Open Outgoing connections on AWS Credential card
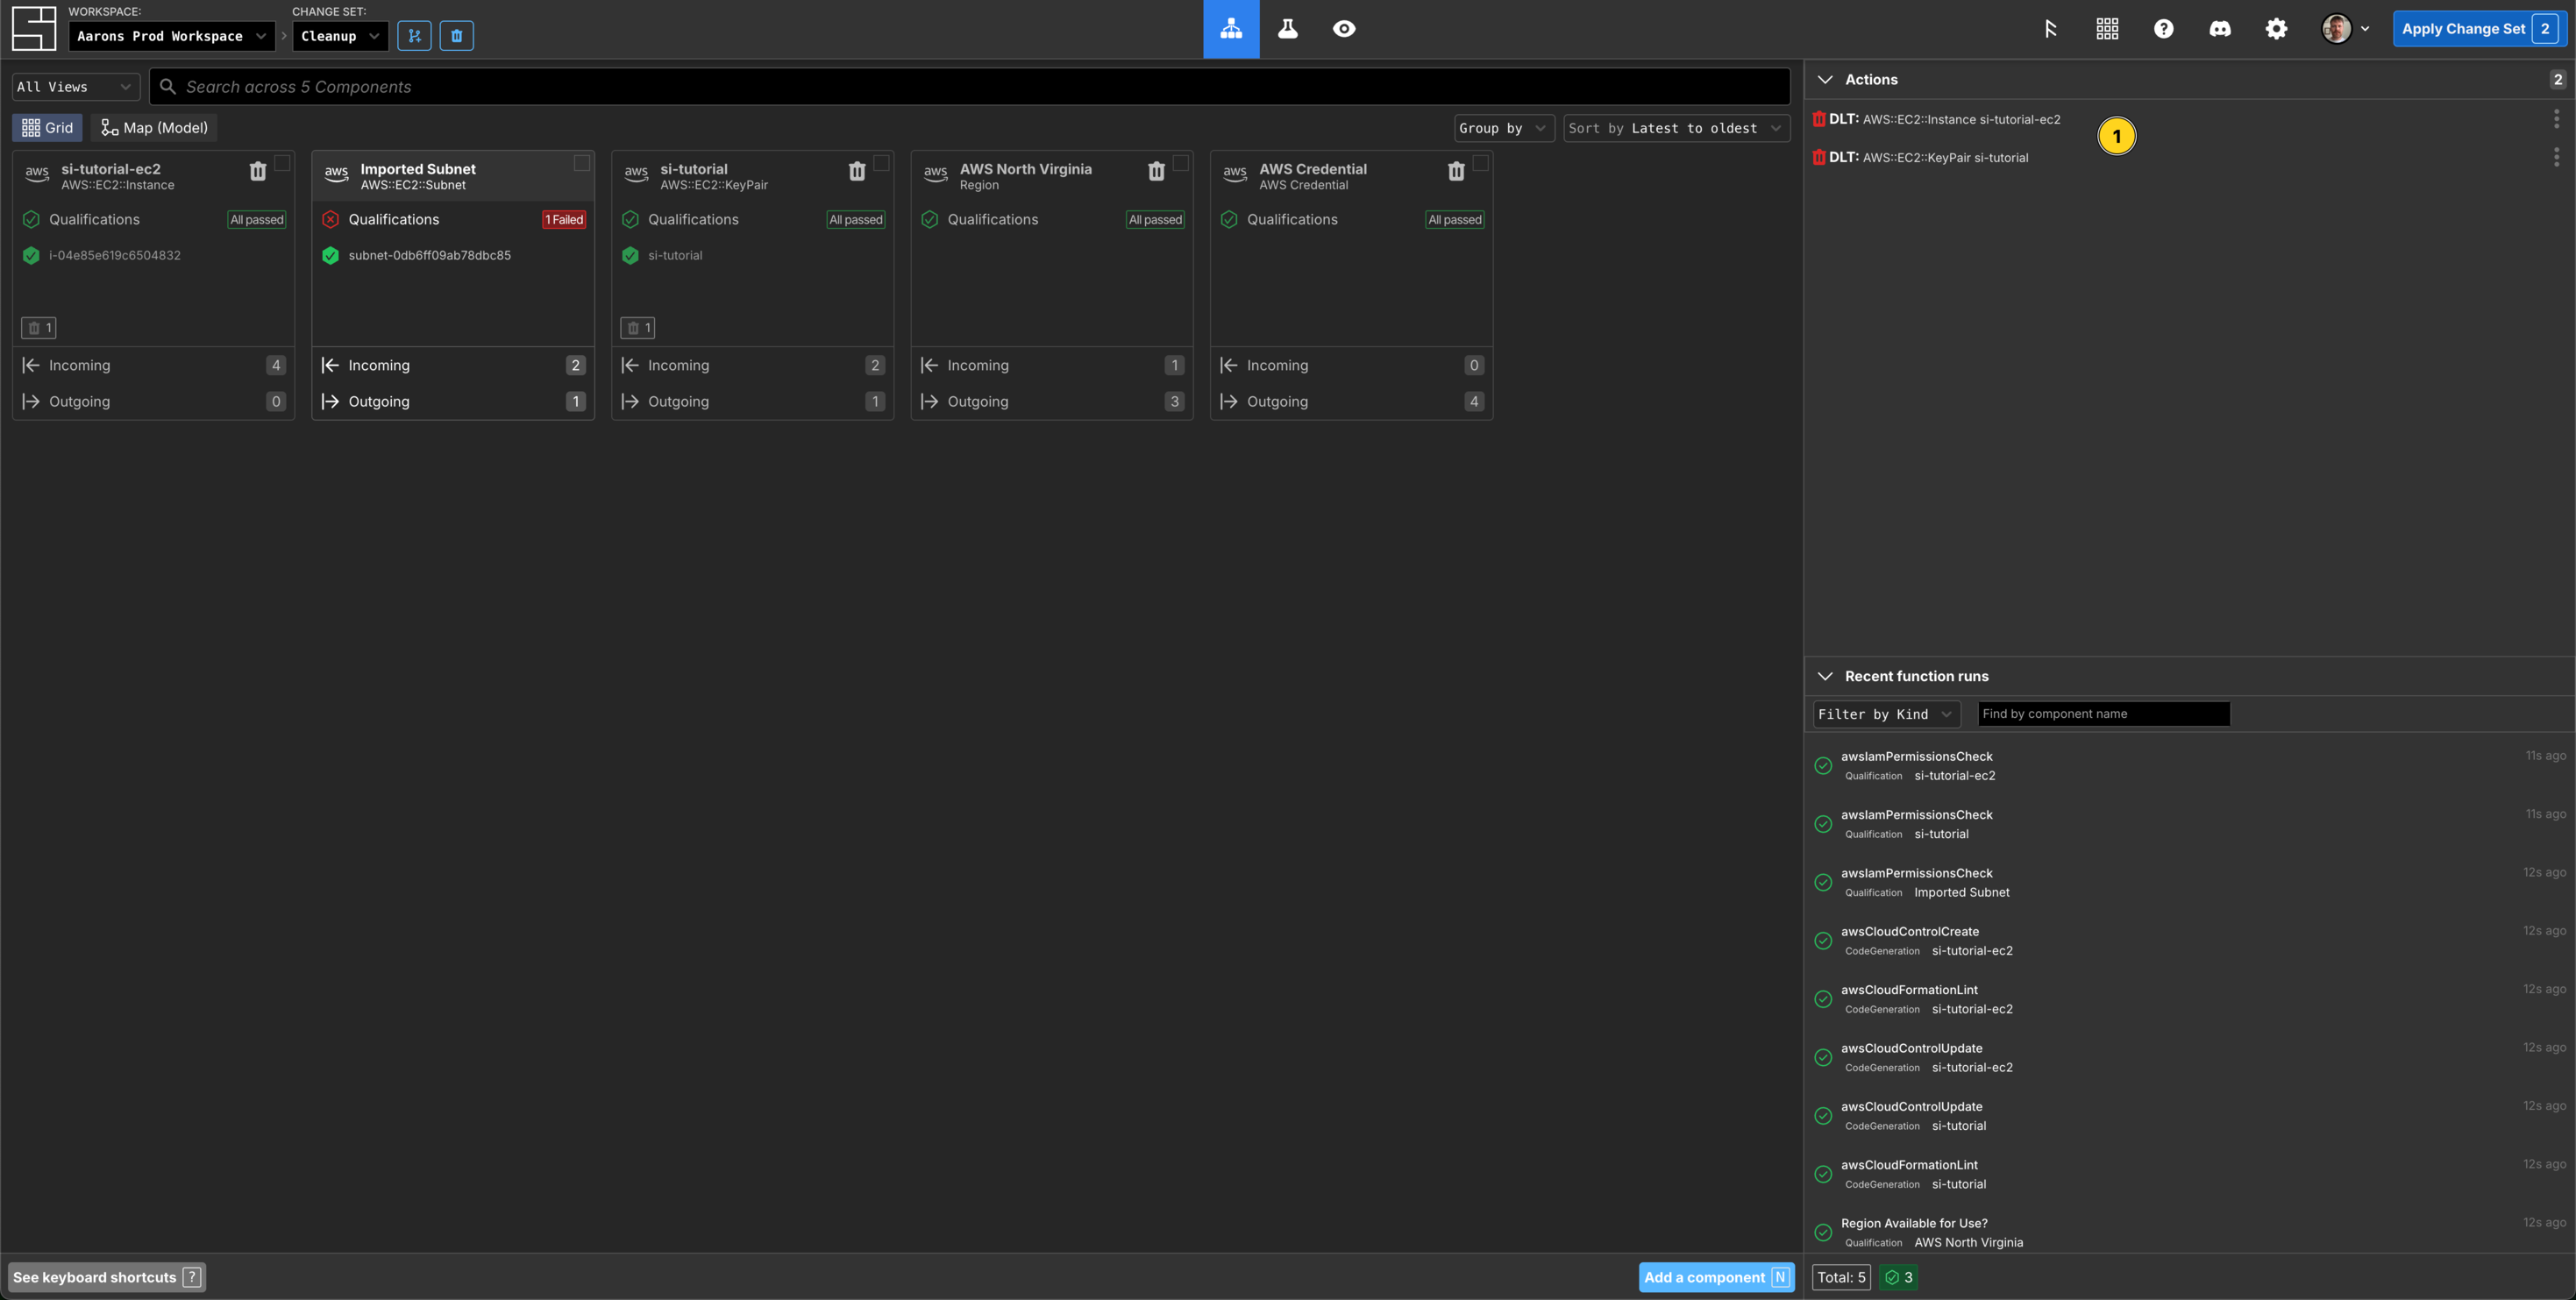 [x=1351, y=402]
